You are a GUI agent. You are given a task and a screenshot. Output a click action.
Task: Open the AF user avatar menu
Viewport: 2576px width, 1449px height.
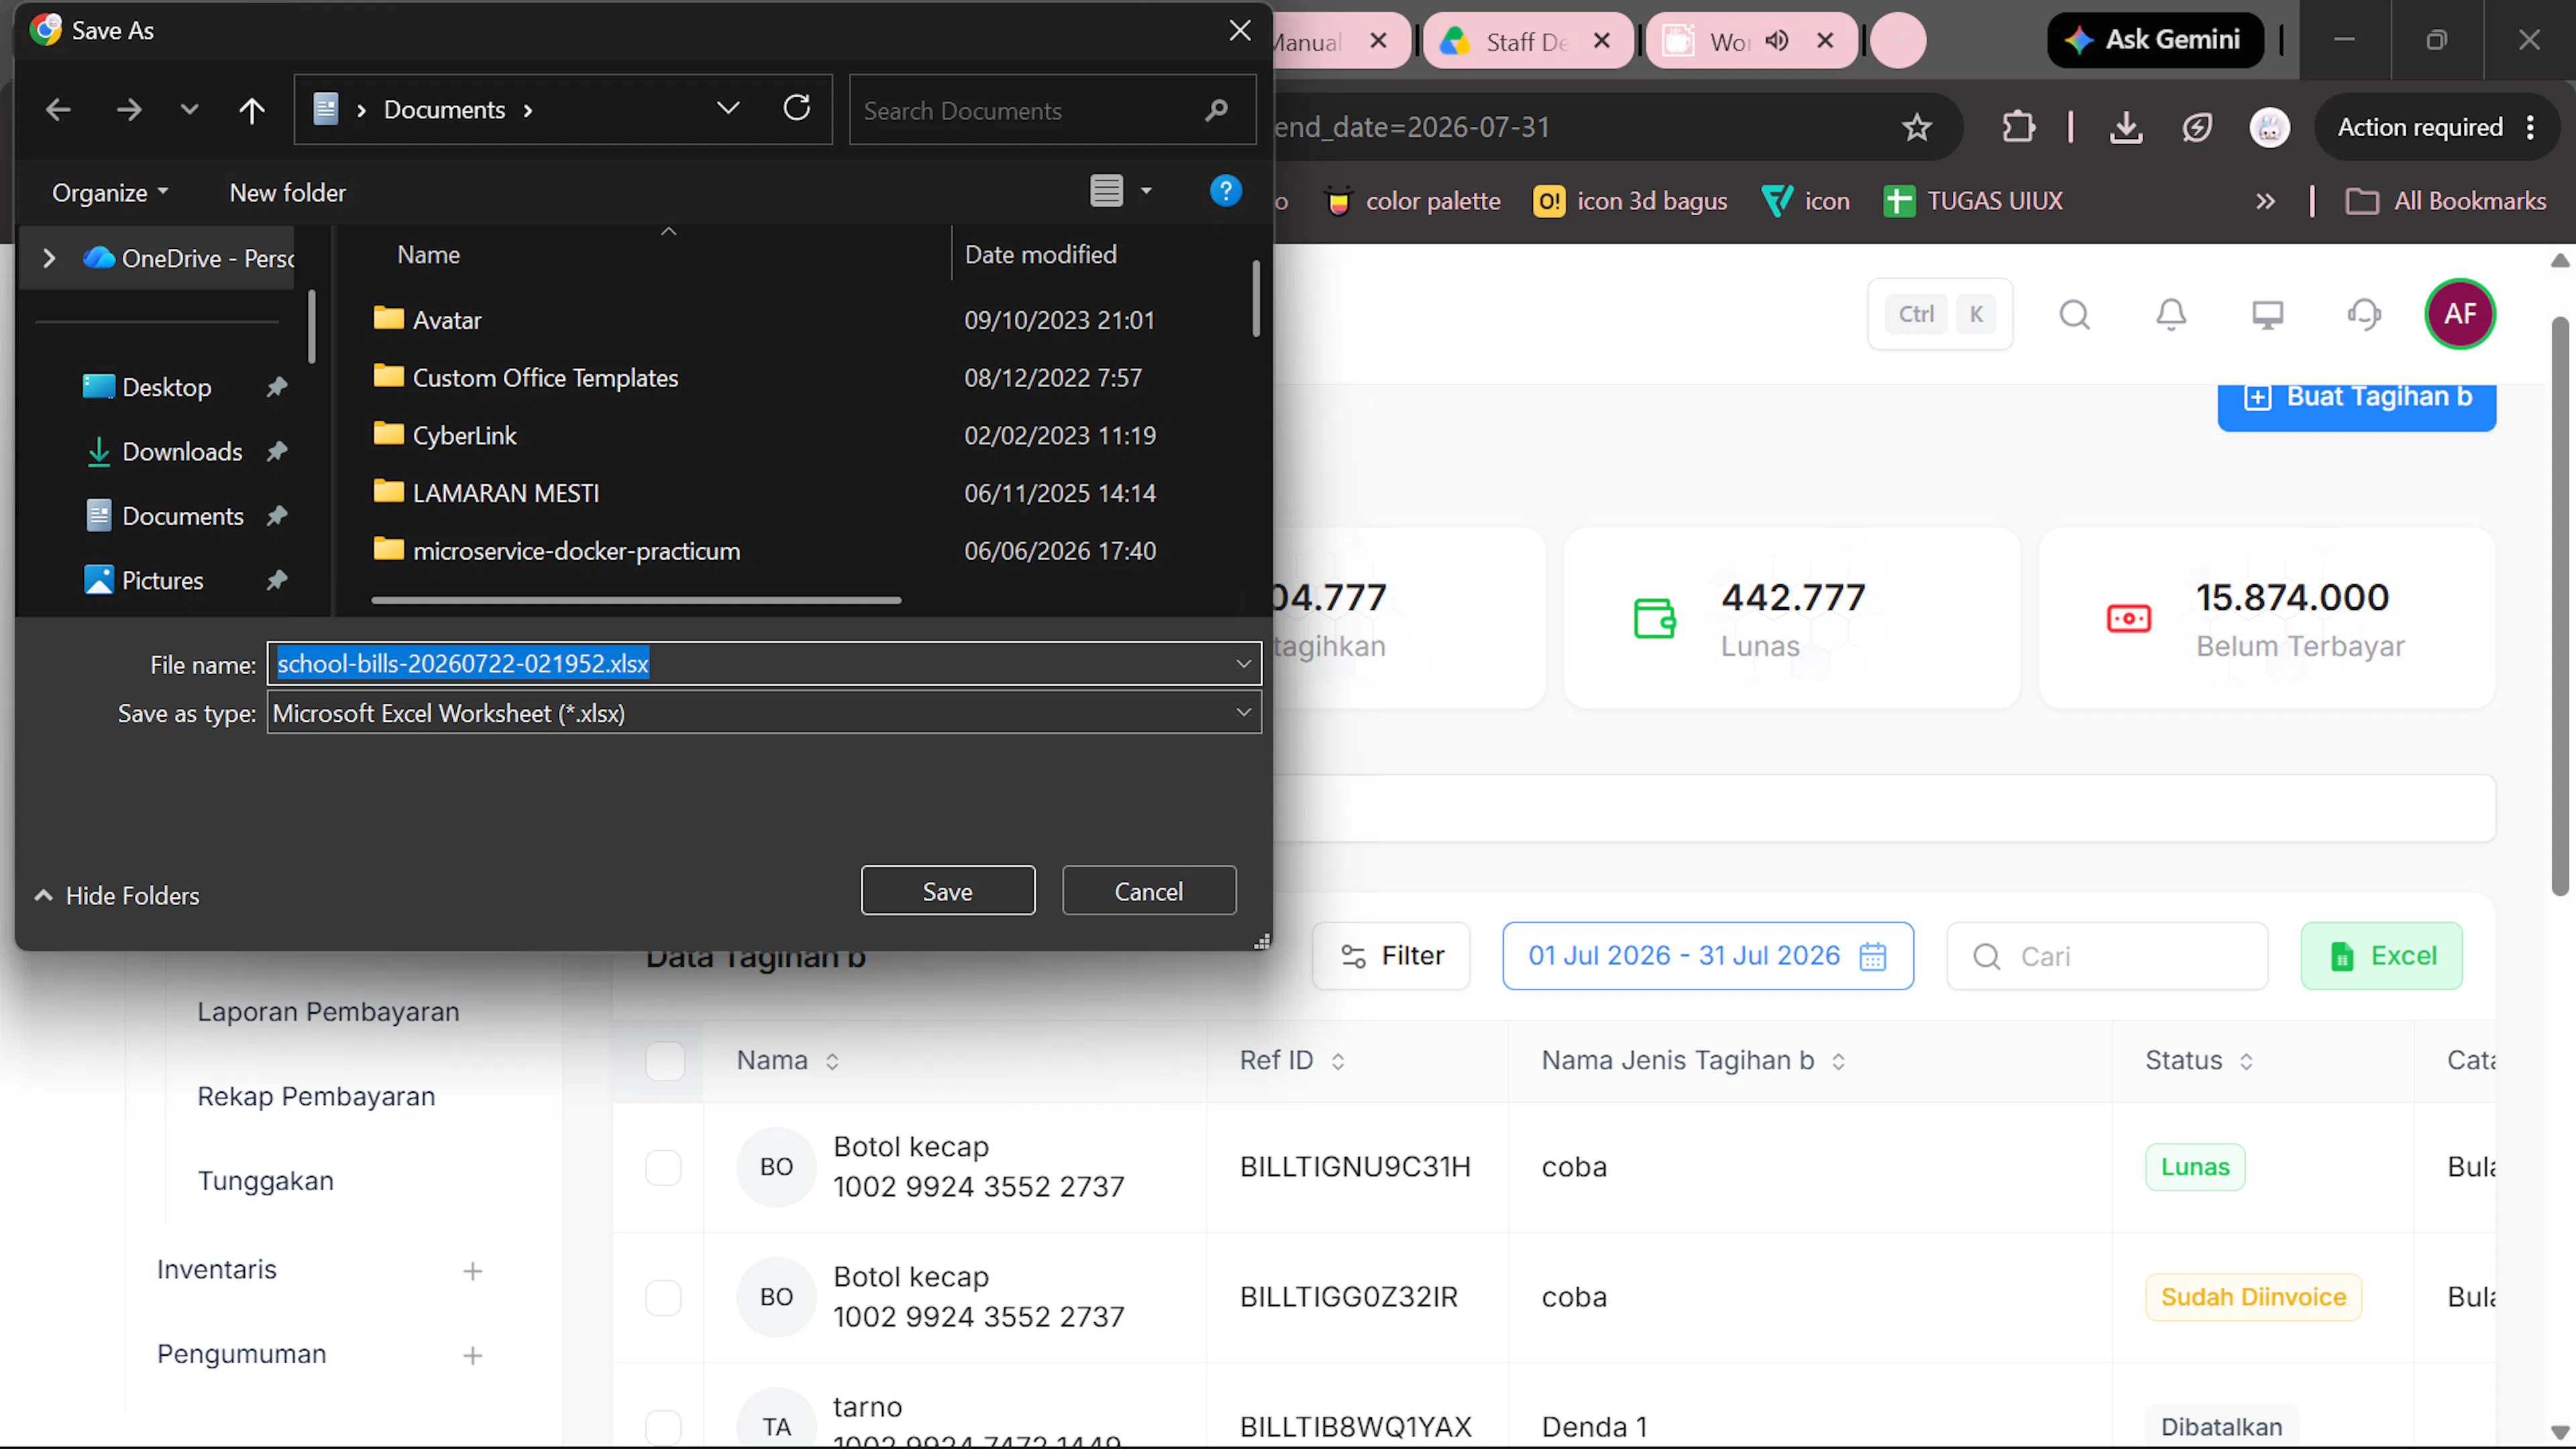[2460, 314]
